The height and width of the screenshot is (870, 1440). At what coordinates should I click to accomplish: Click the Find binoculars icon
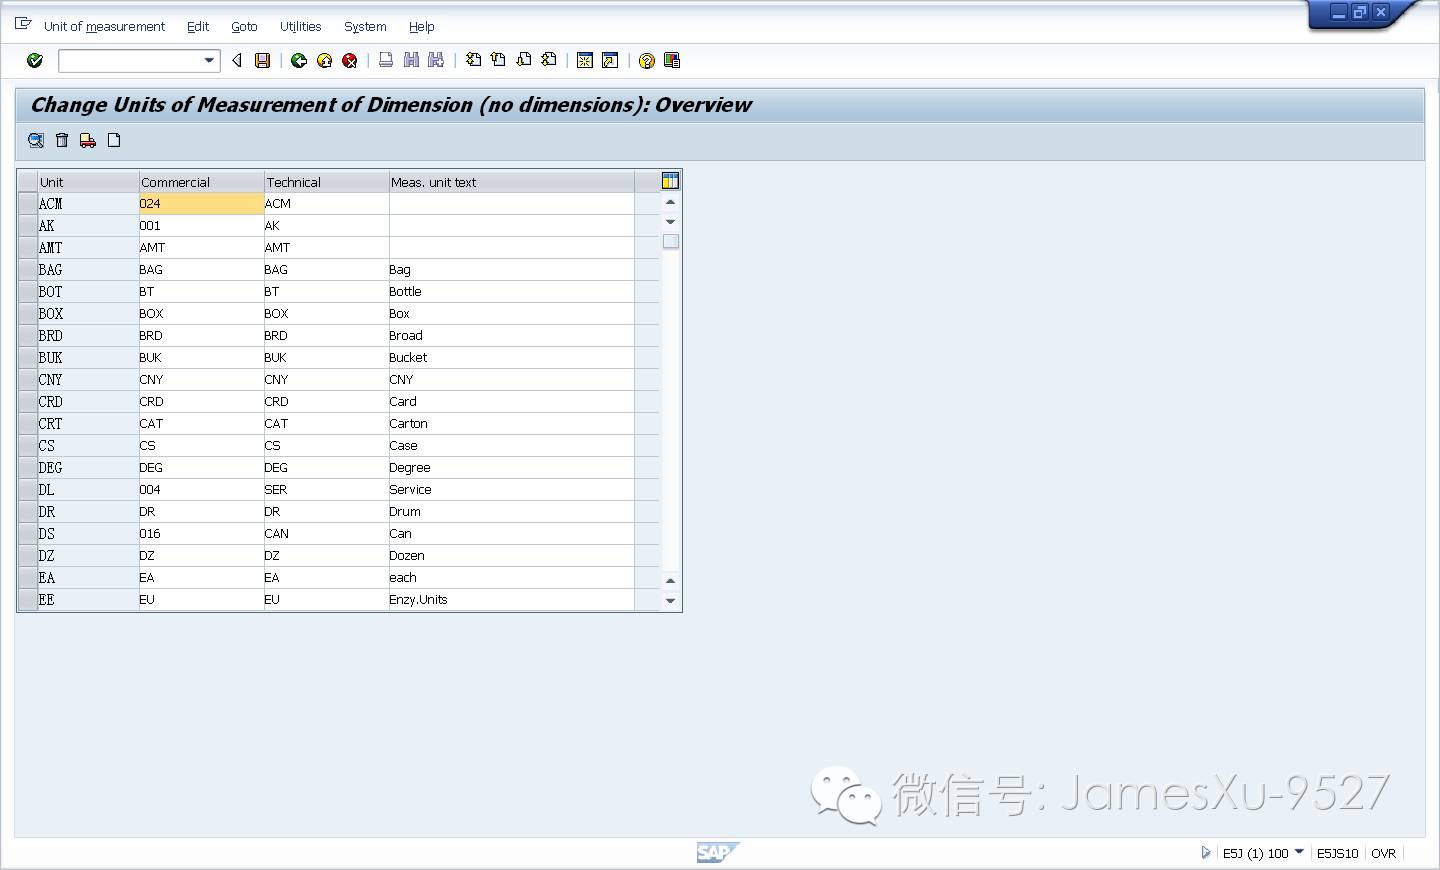click(411, 61)
